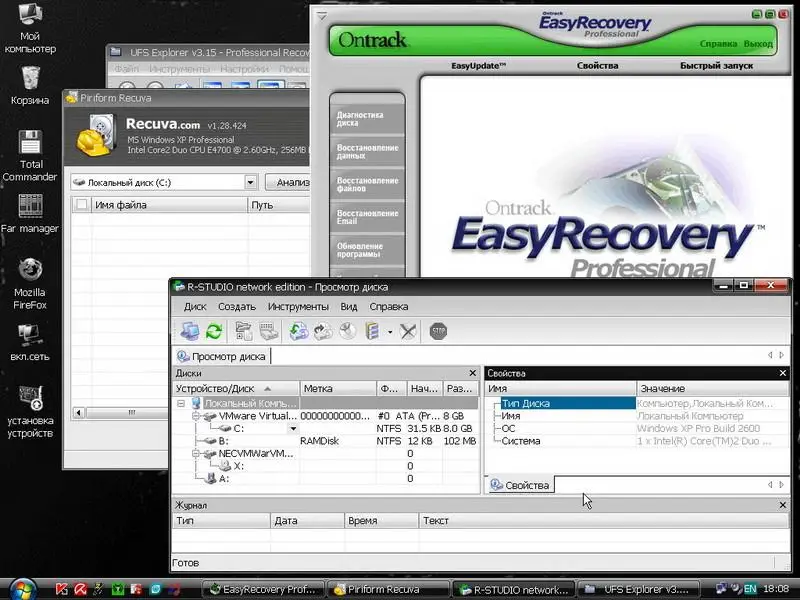800x600 pixels.
Task: Click the Метка column header
Action: (338, 389)
